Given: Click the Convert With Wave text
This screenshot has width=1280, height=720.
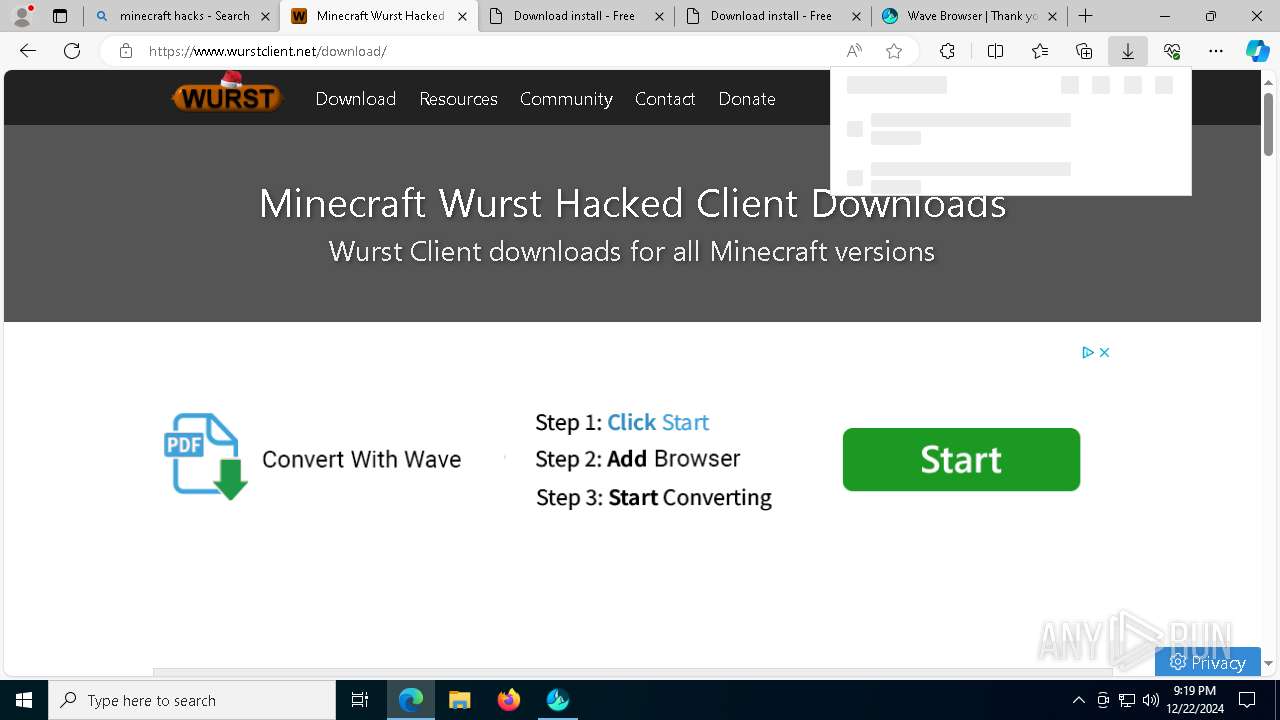Looking at the screenshot, I should click(x=361, y=459).
